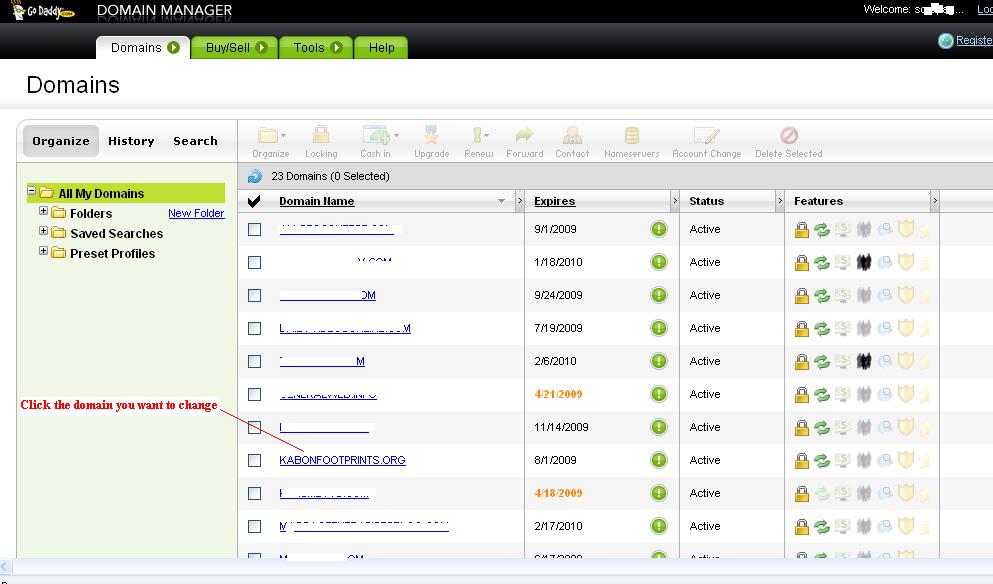The width and height of the screenshot is (993, 584).
Task: Check the box for the 4/21/2009 domain
Action: pos(255,394)
